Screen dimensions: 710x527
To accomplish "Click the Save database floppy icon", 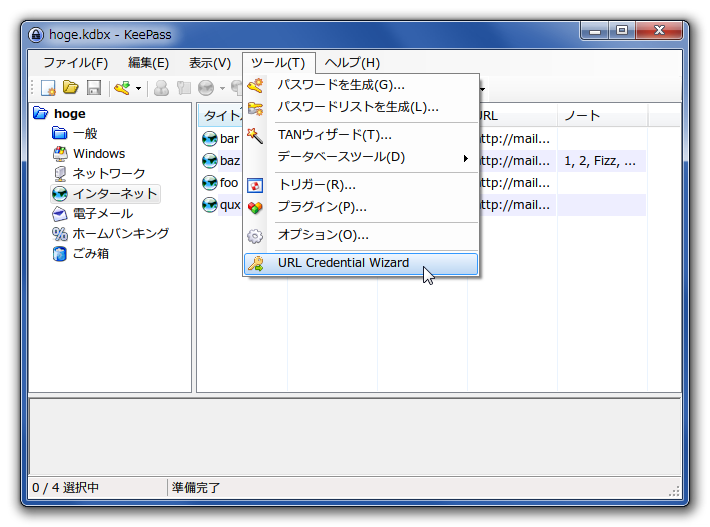I will (x=94, y=88).
